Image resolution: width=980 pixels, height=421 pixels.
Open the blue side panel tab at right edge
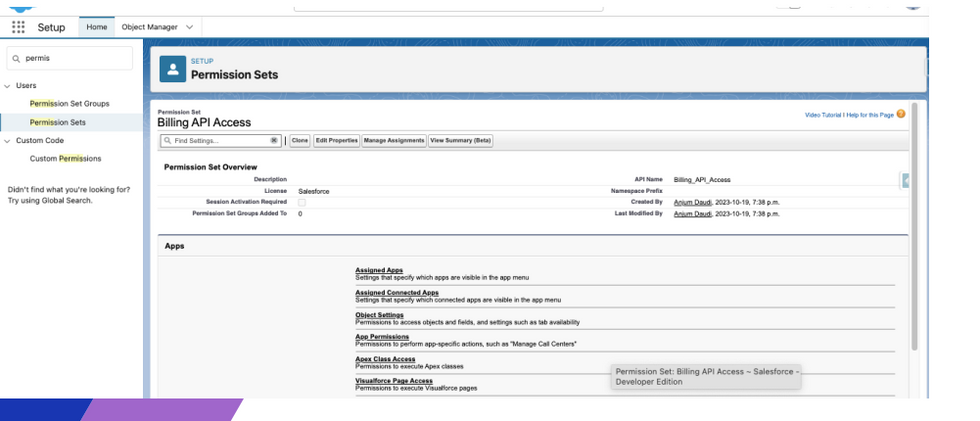pos(905,181)
